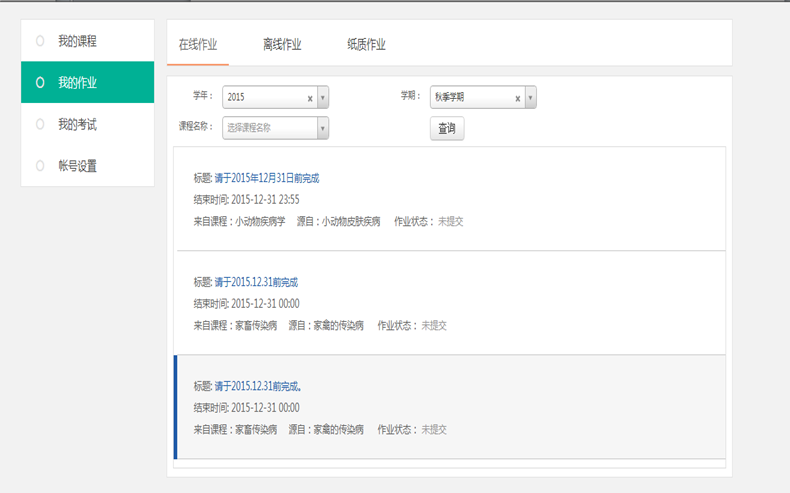
Task: Click 来自课程：小动物疾病学 text
Action: (x=239, y=222)
